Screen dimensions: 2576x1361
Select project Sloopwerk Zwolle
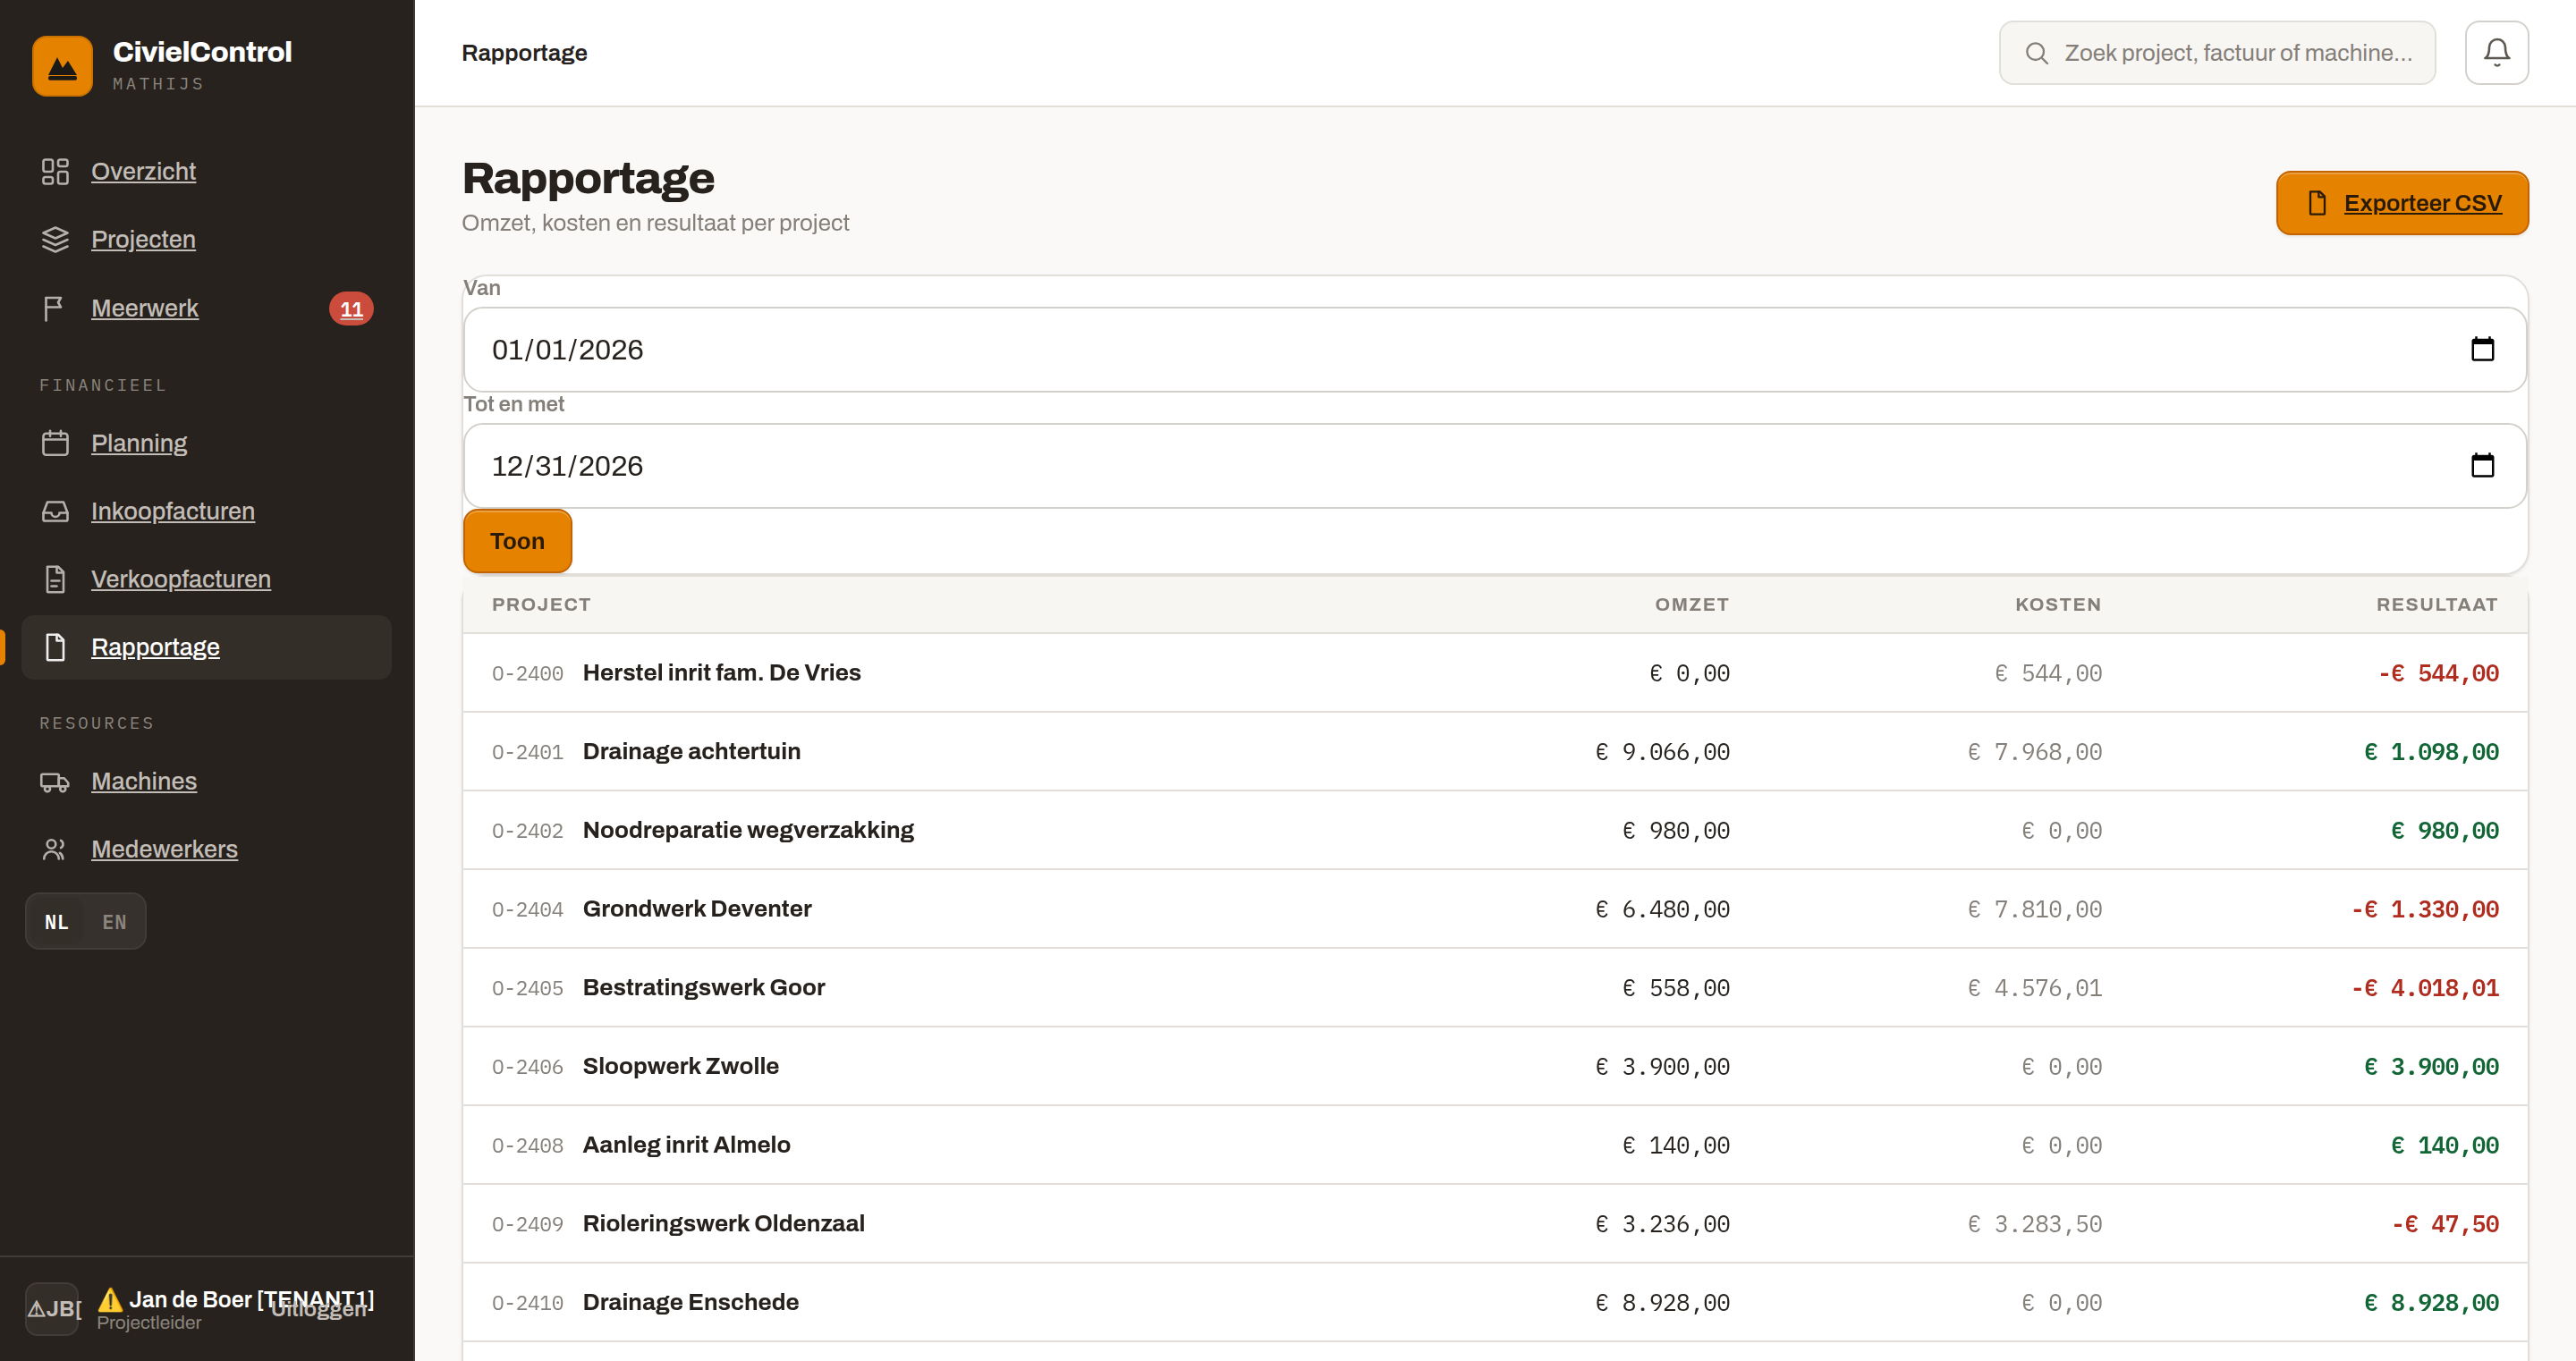coord(680,1066)
